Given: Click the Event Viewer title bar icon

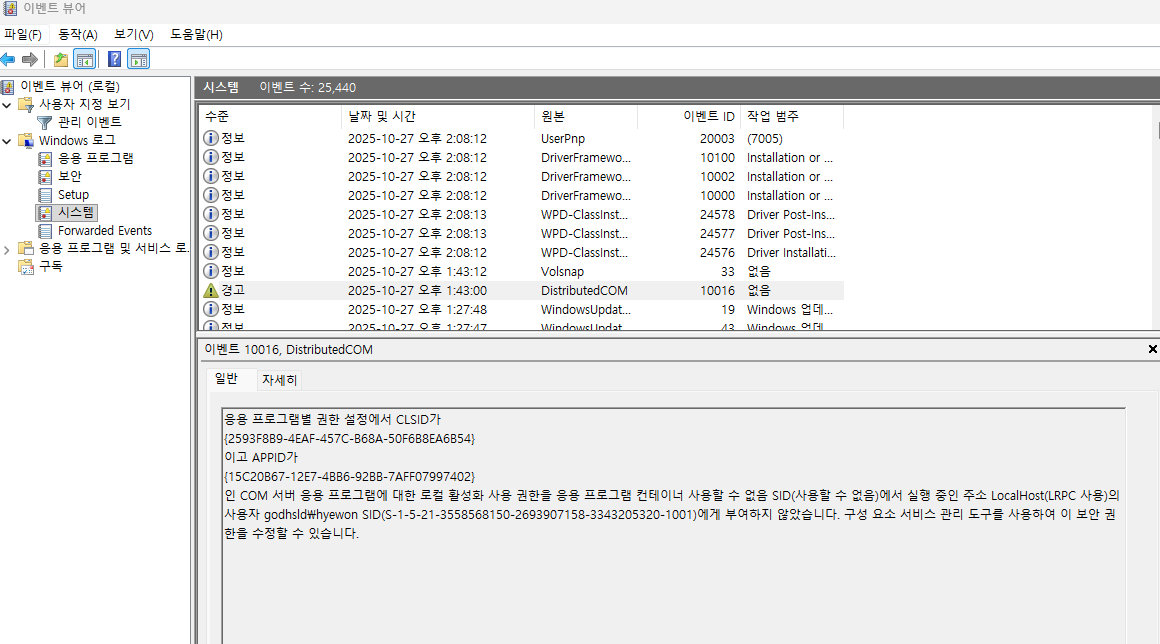Looking at the screenshot, I should [x=10, y=8].
